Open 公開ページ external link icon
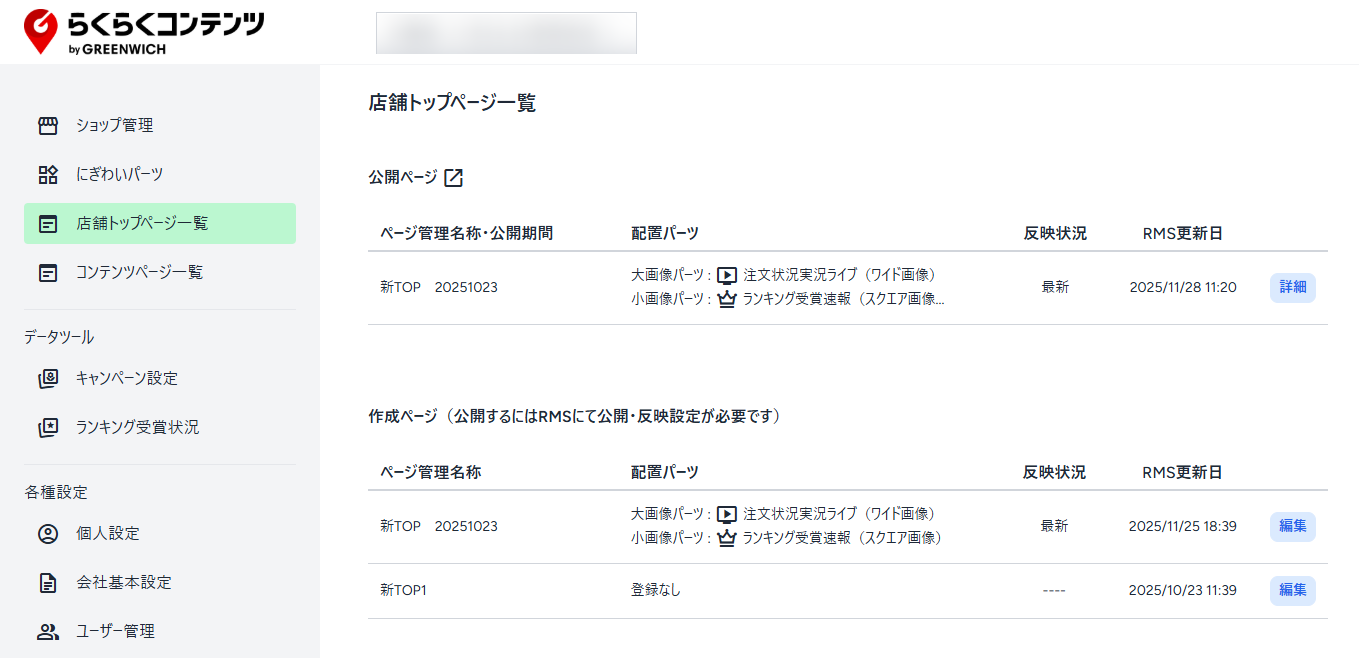This screenshot has height=658, width=1359. 454,178
